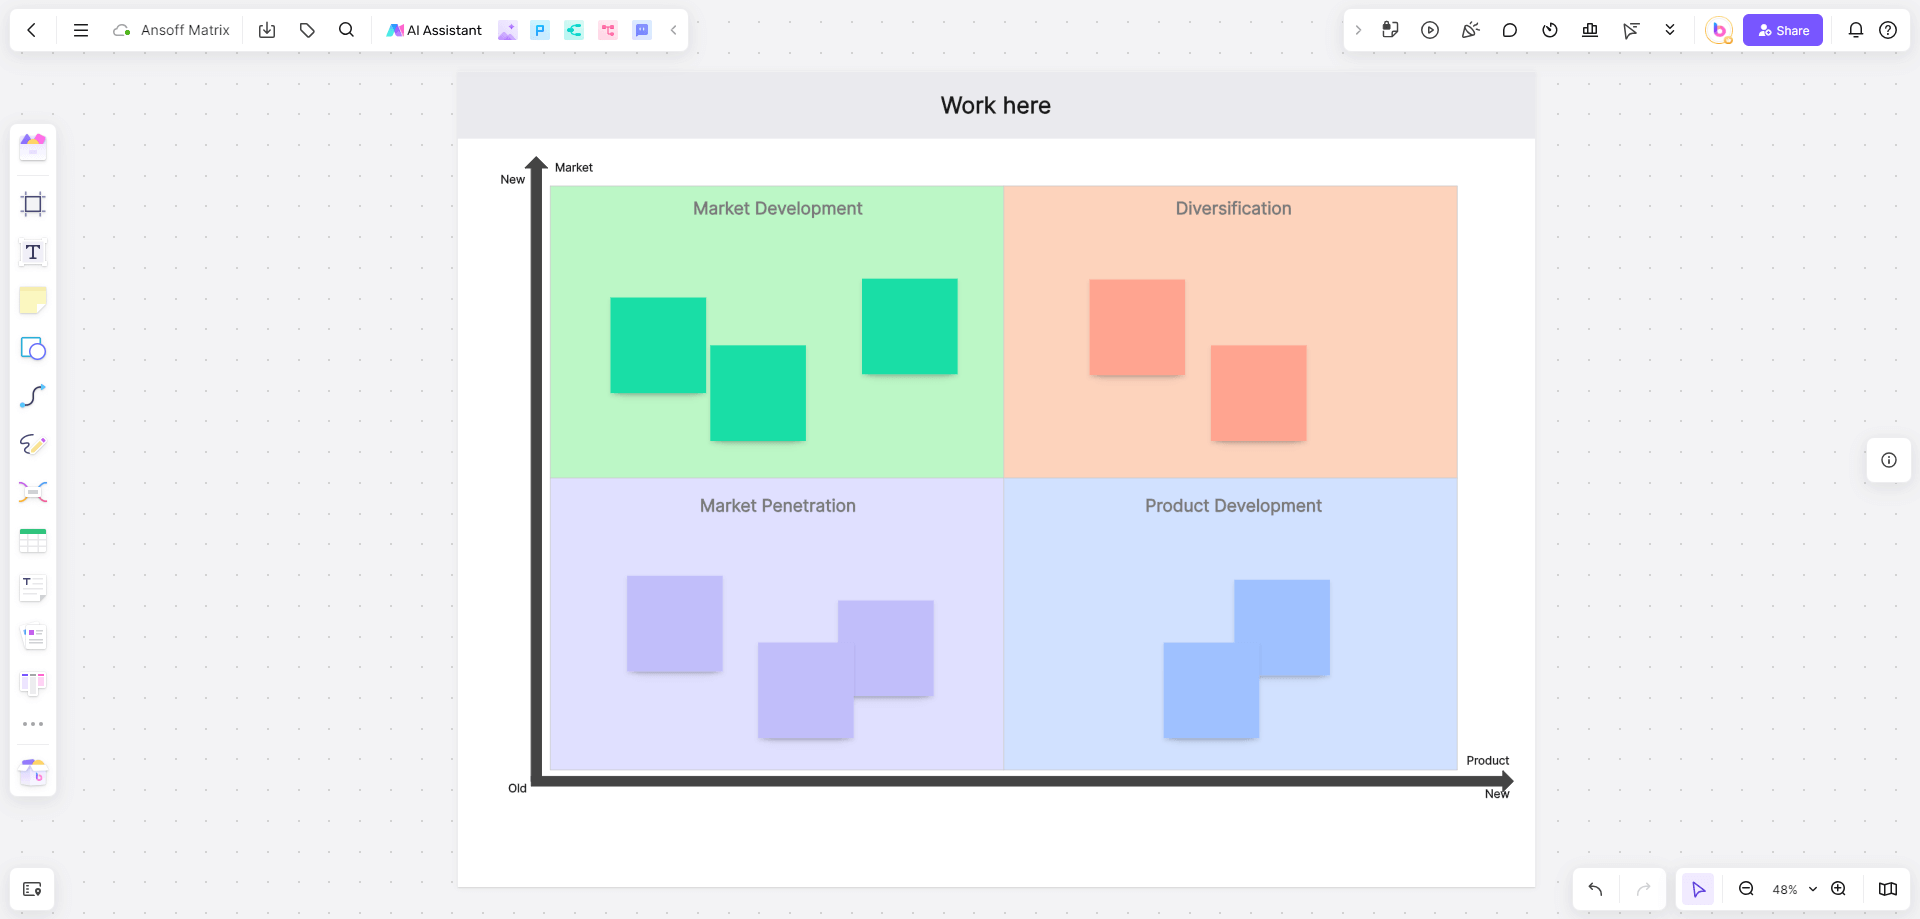The image size is (1920, 919).
Task: Select the Text tool
Action: pyautogui.click(x=33, y=252)
